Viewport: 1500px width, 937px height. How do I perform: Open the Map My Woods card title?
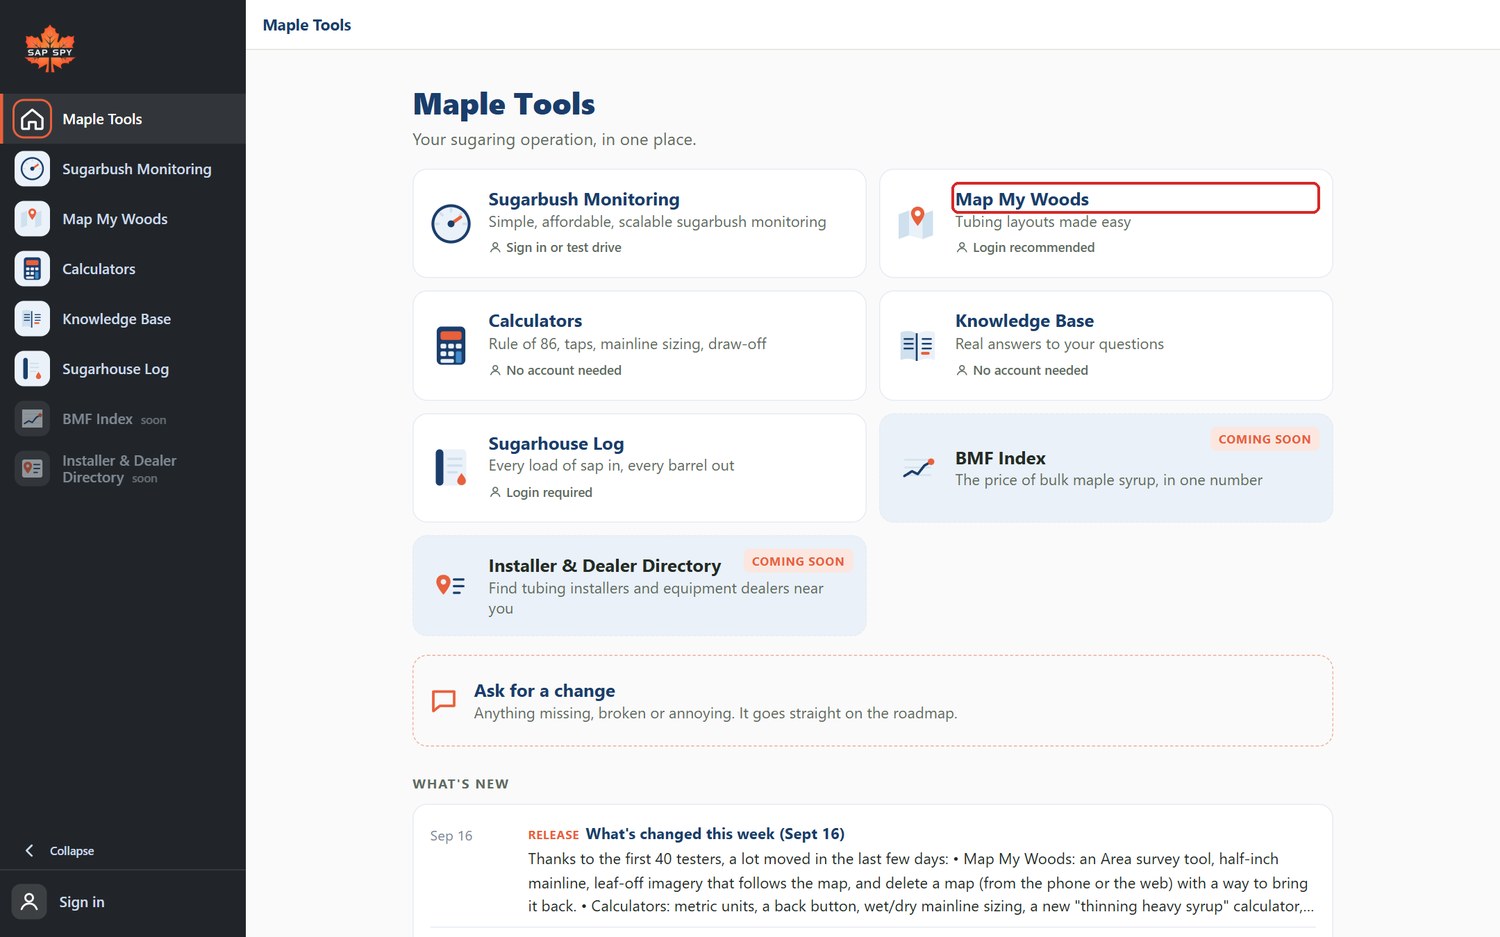(1022, 199)
